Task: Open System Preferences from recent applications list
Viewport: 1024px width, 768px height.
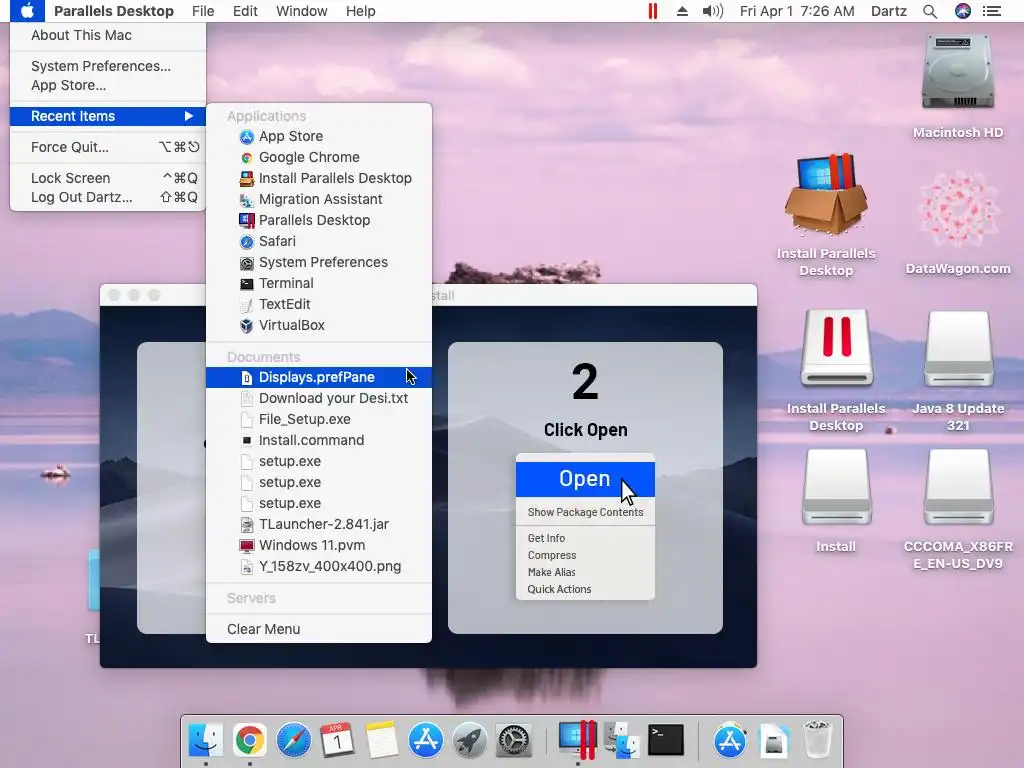Action: coord(319,262)
